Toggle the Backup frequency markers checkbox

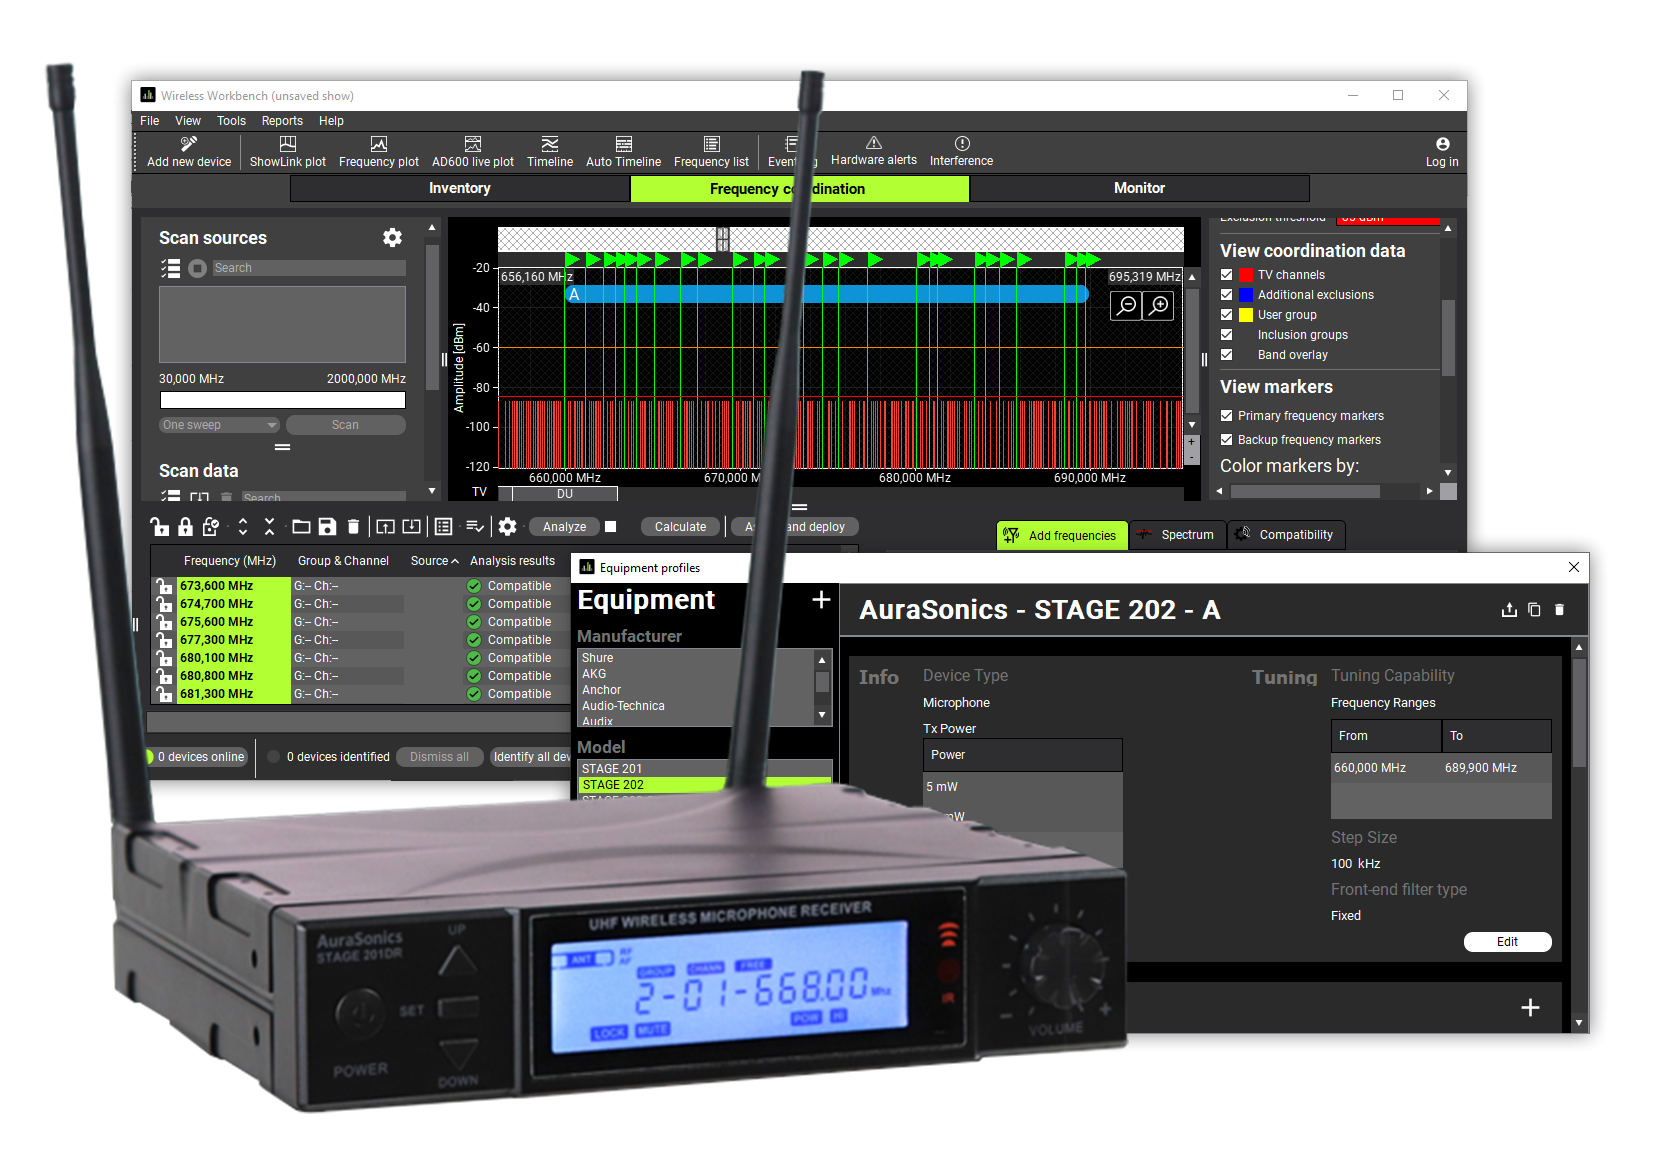pos(1227,439)
